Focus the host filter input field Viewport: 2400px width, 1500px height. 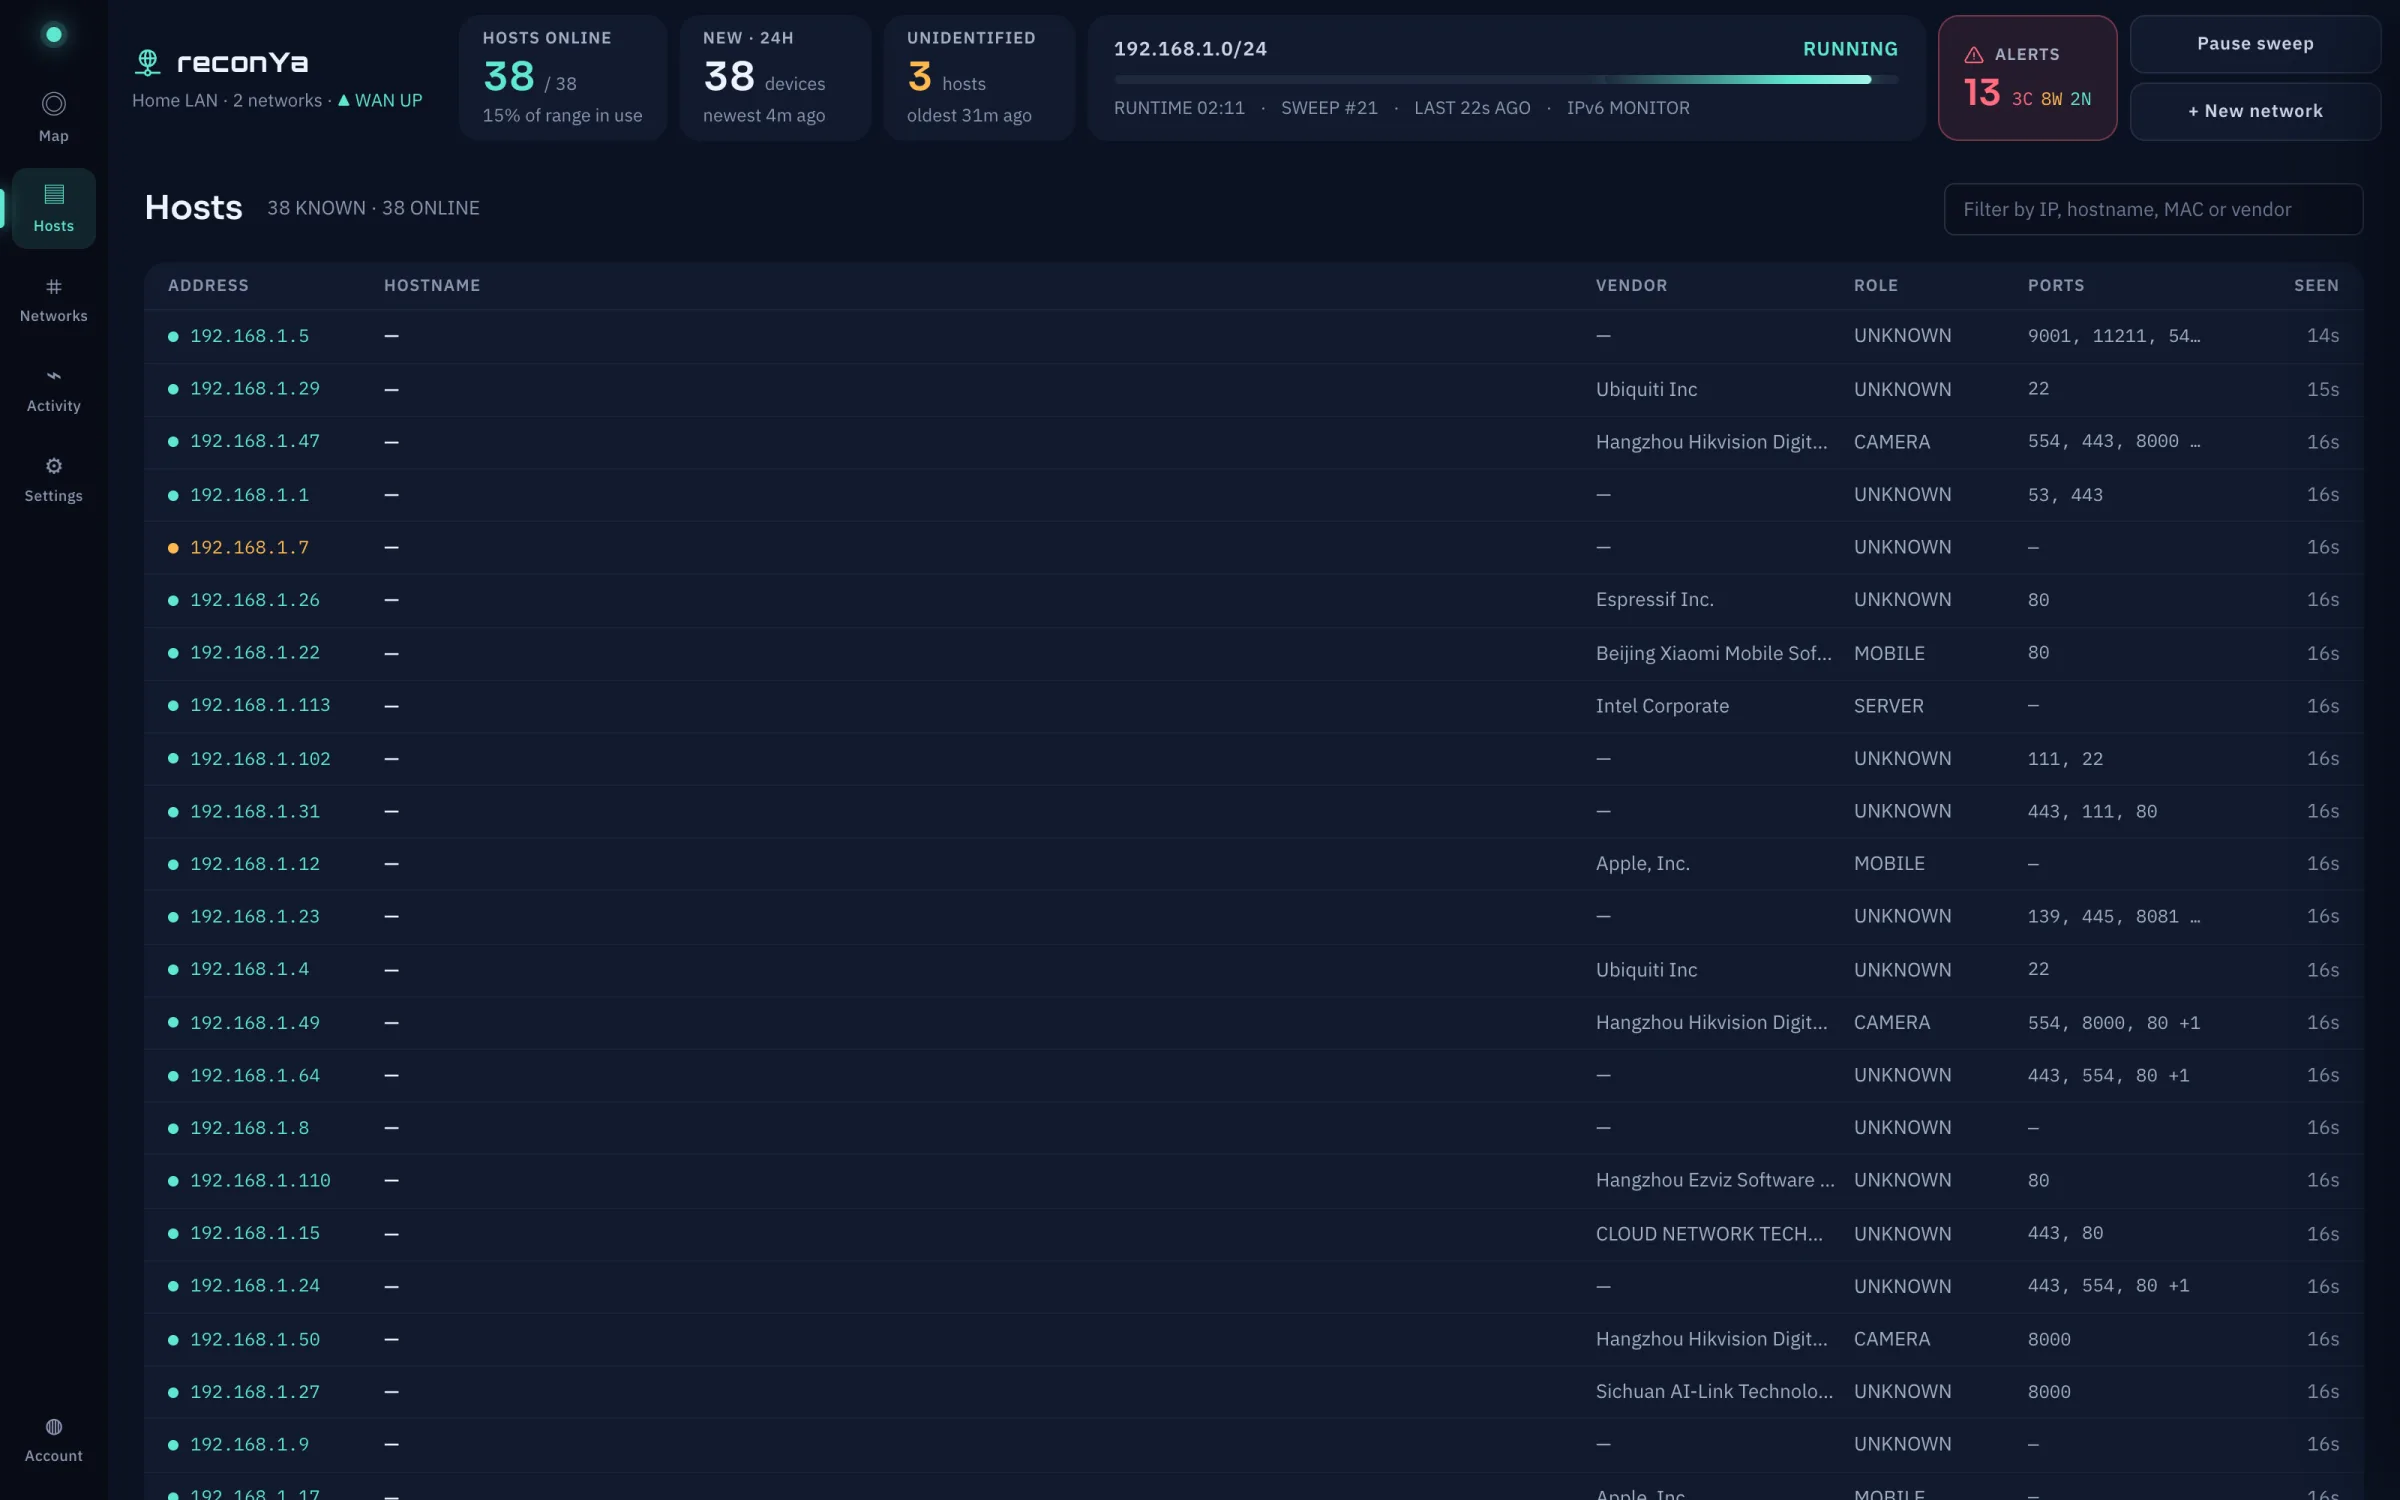click(2153, 209)
